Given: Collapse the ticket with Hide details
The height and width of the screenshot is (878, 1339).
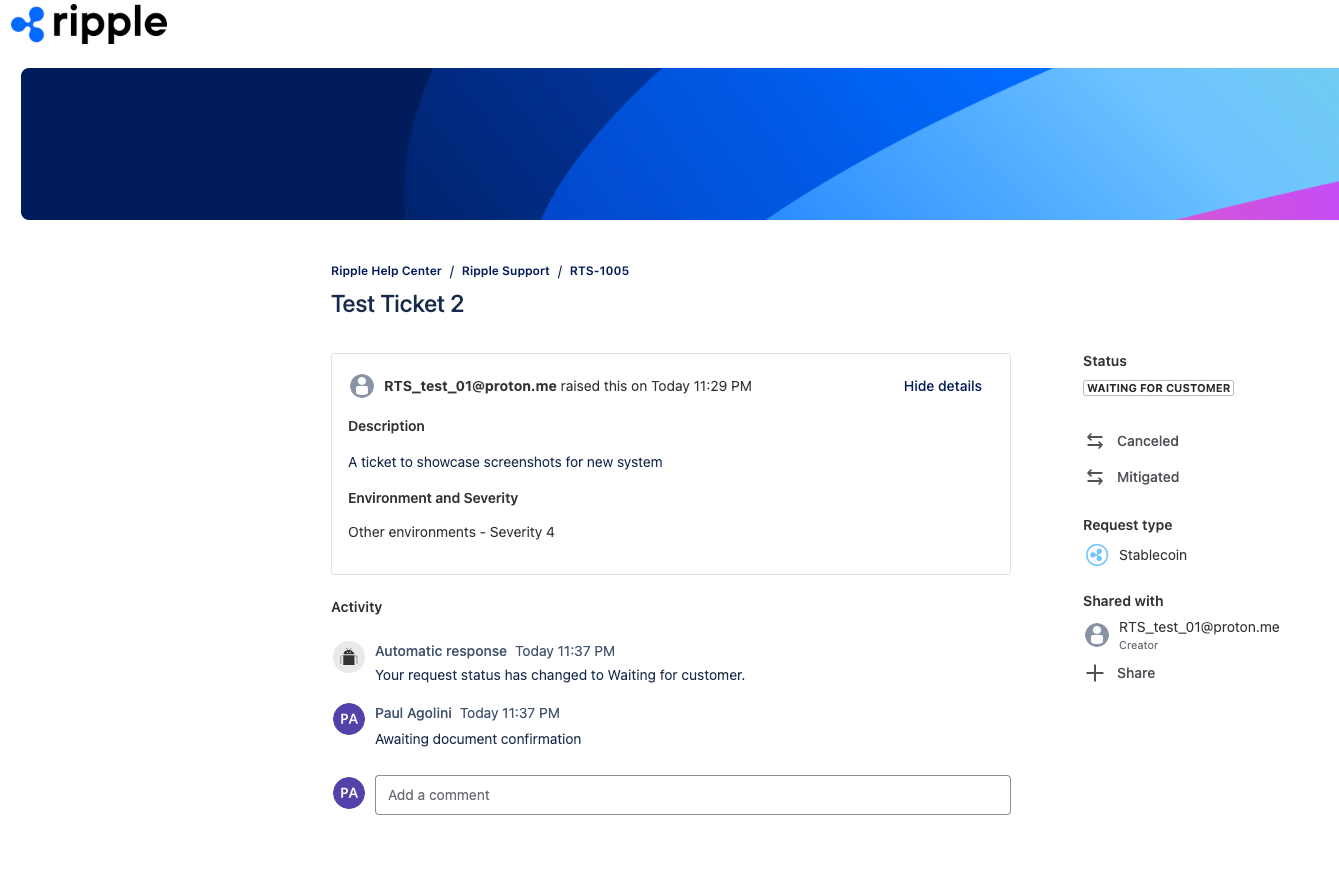Looking at the screenshot, I should tap(942, 386).
